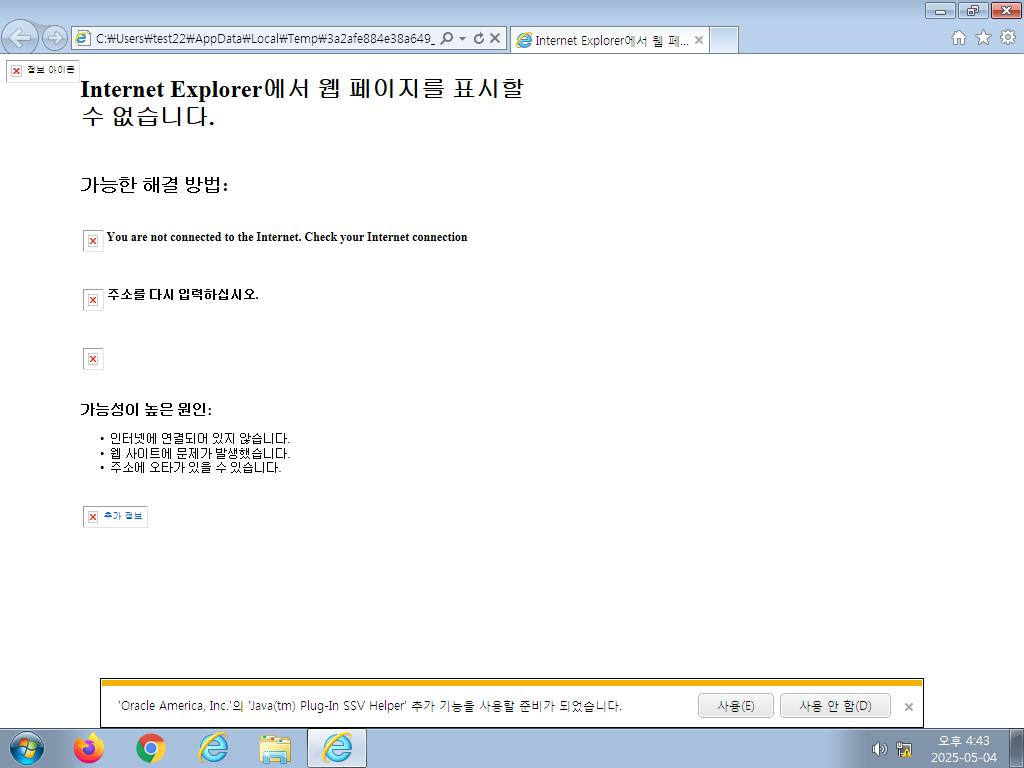
Task: Open Favorites with the star icon
Action: [x=983, y=38]
